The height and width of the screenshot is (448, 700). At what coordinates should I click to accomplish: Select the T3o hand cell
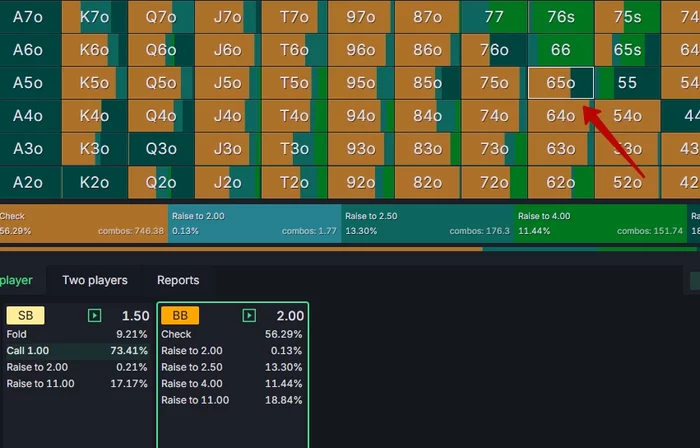coord(294,149)
